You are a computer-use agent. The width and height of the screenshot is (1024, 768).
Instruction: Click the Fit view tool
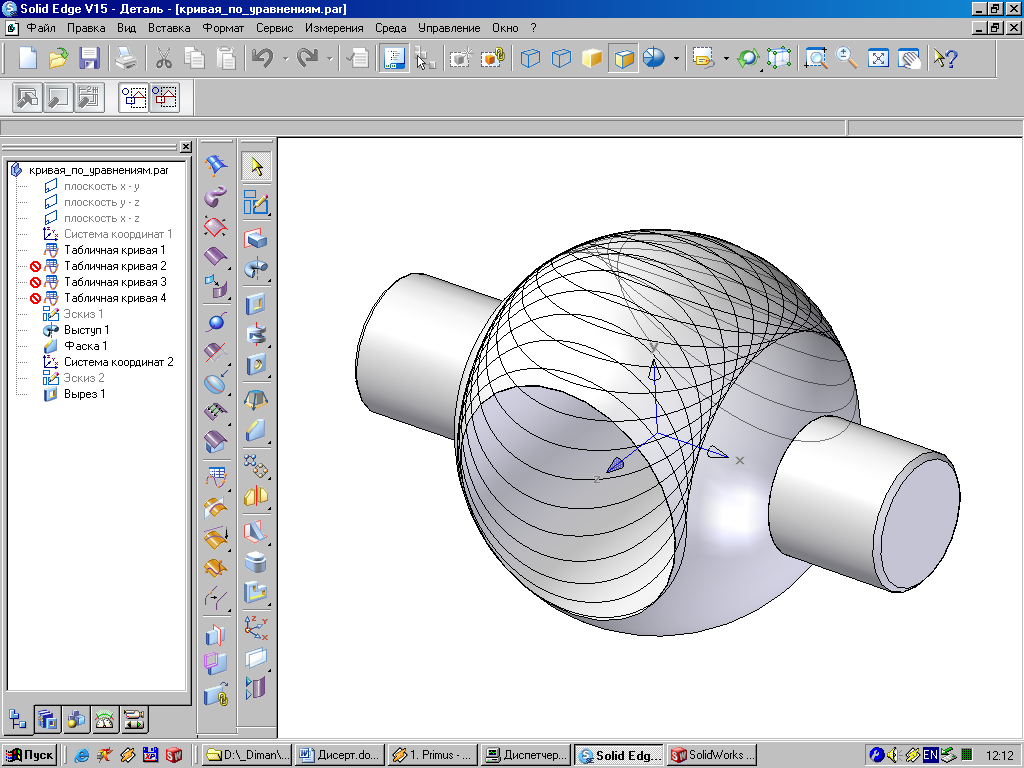(878, 58)
